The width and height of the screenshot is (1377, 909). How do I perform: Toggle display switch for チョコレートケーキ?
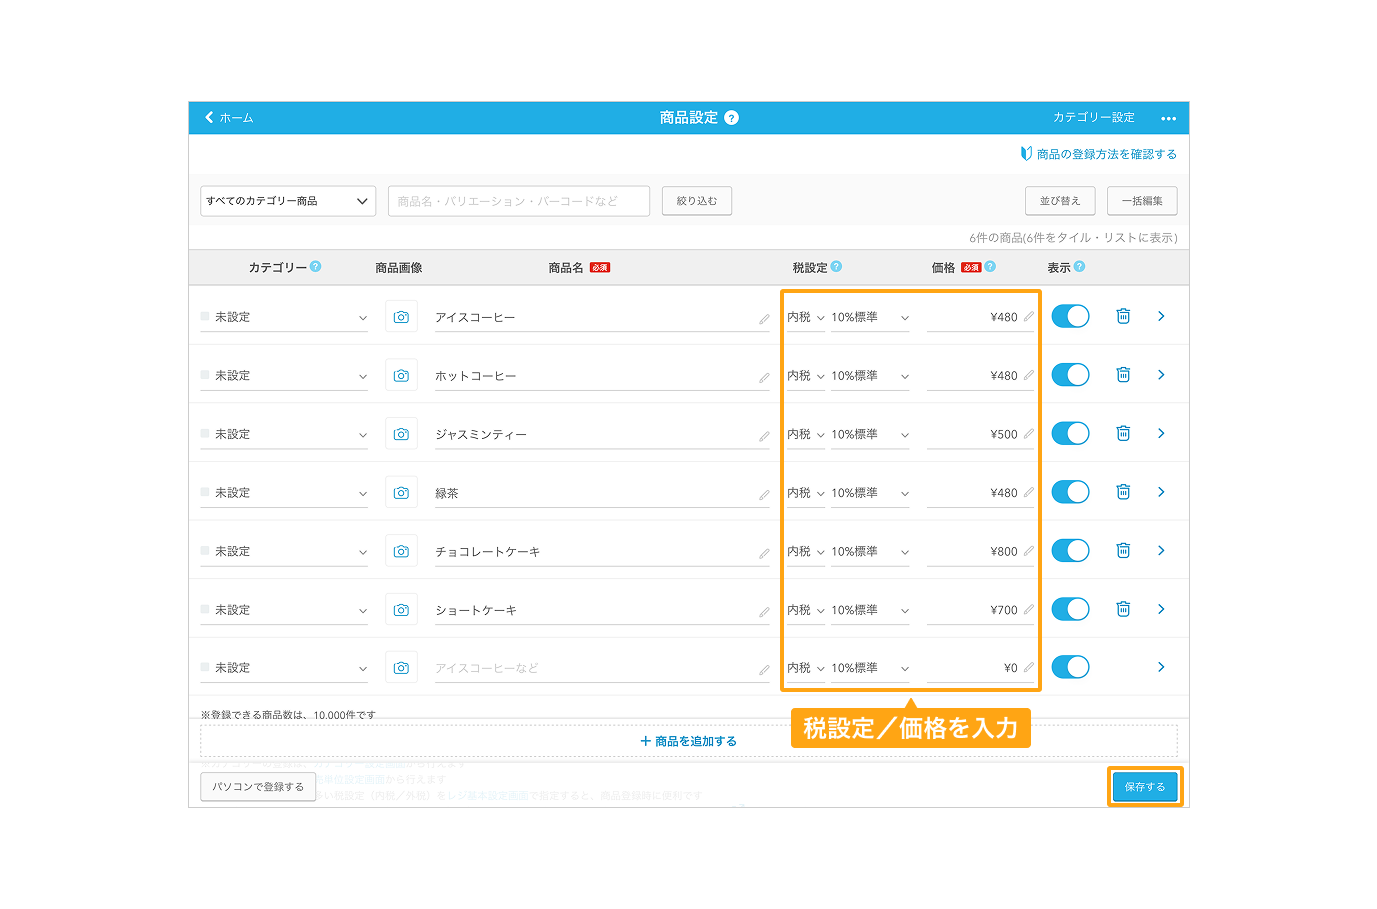coord(1070,550)
